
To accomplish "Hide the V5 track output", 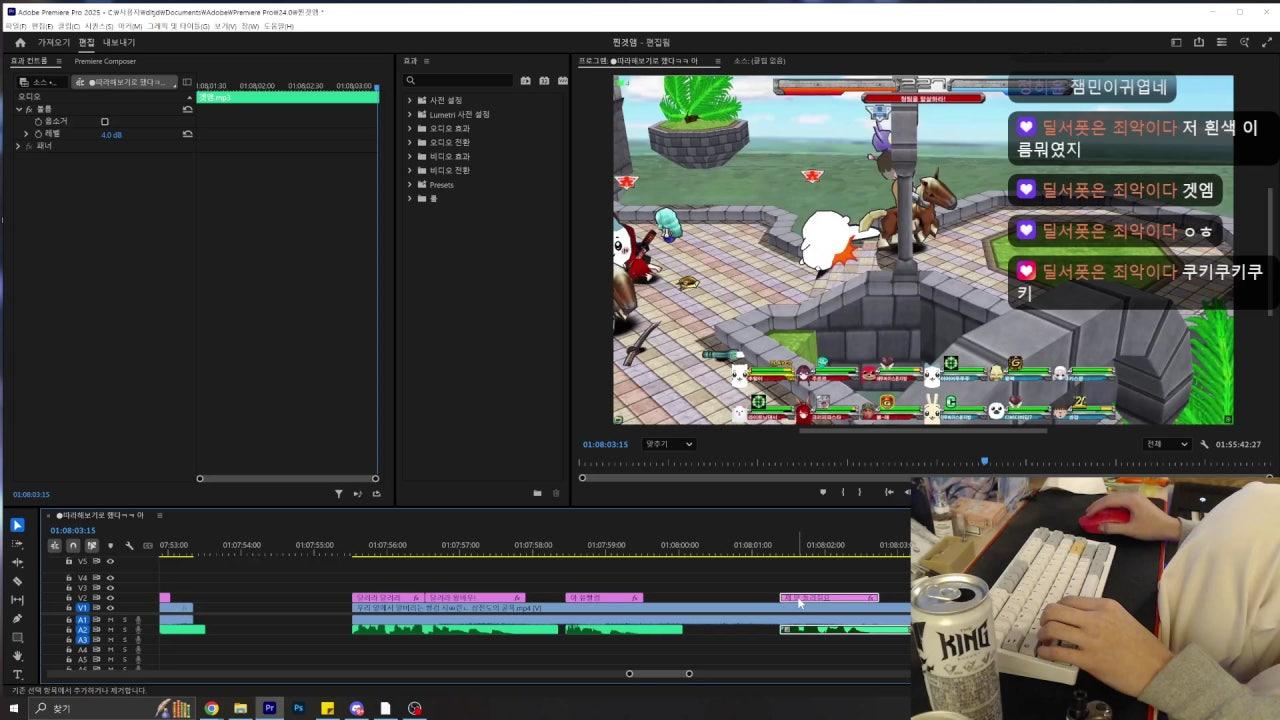I will point(110,562).
